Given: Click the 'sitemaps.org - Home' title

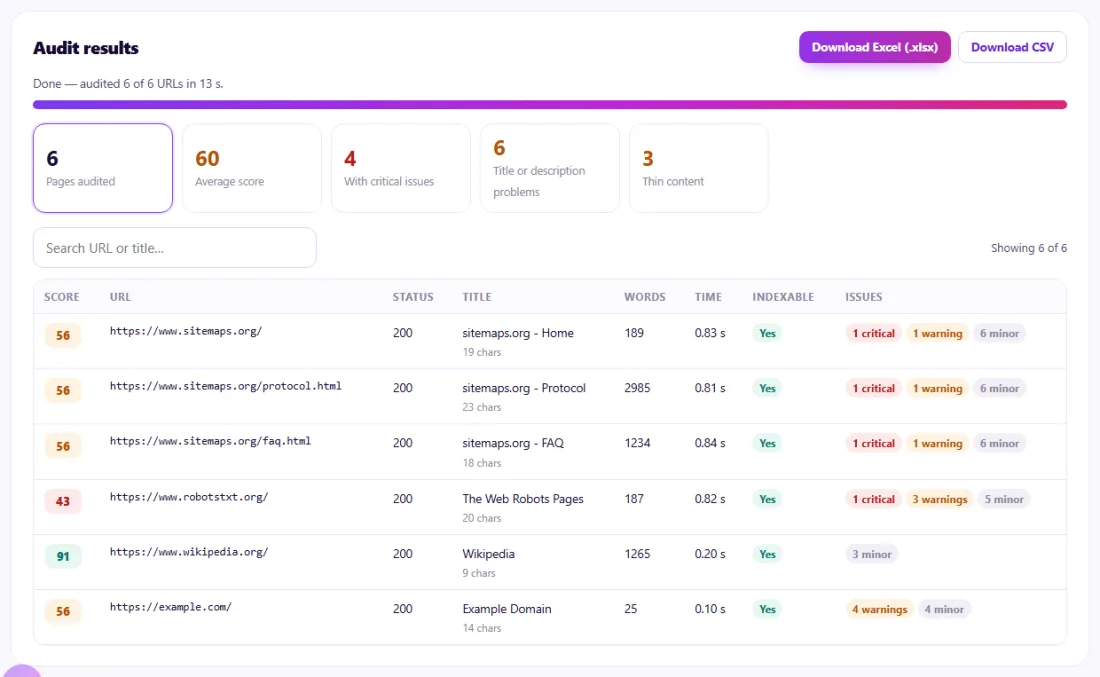Looking at the screenshot, I should pyautogui.click(x=518, y=333).
